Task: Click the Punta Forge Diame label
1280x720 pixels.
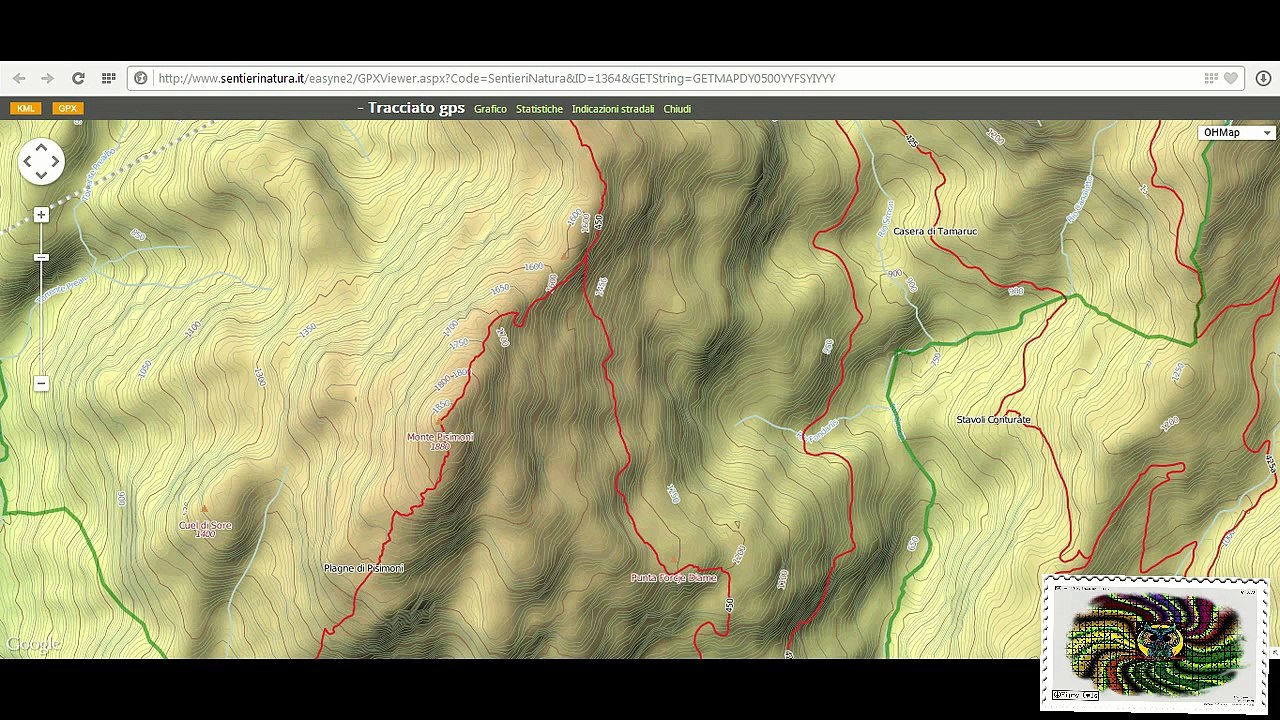Action: (674, 578)
